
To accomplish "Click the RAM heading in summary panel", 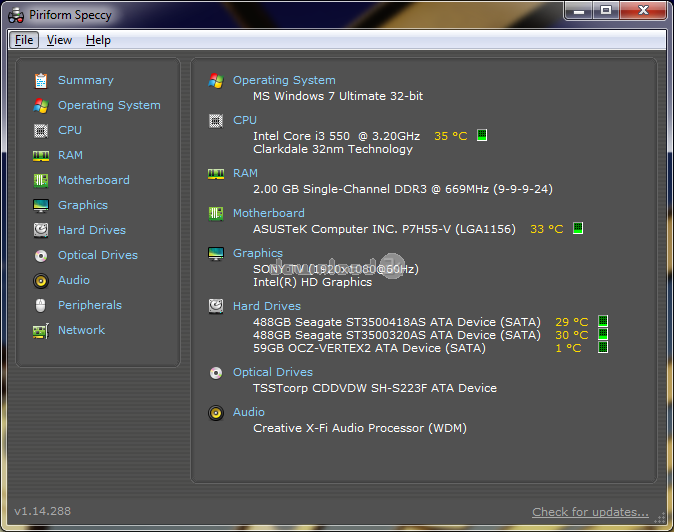I will point(245,173).
